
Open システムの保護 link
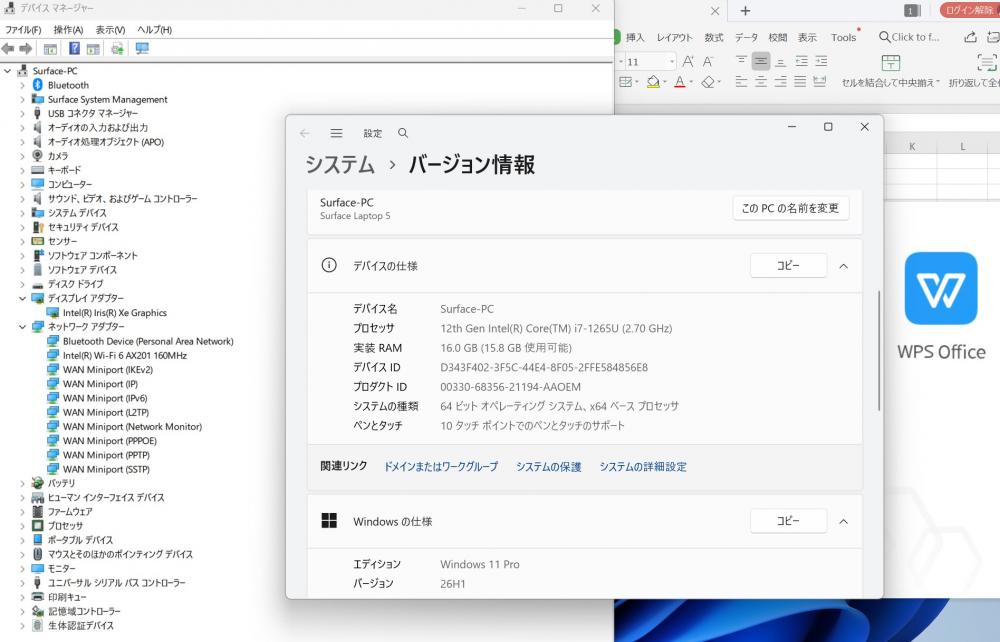(x=548, y=467)
